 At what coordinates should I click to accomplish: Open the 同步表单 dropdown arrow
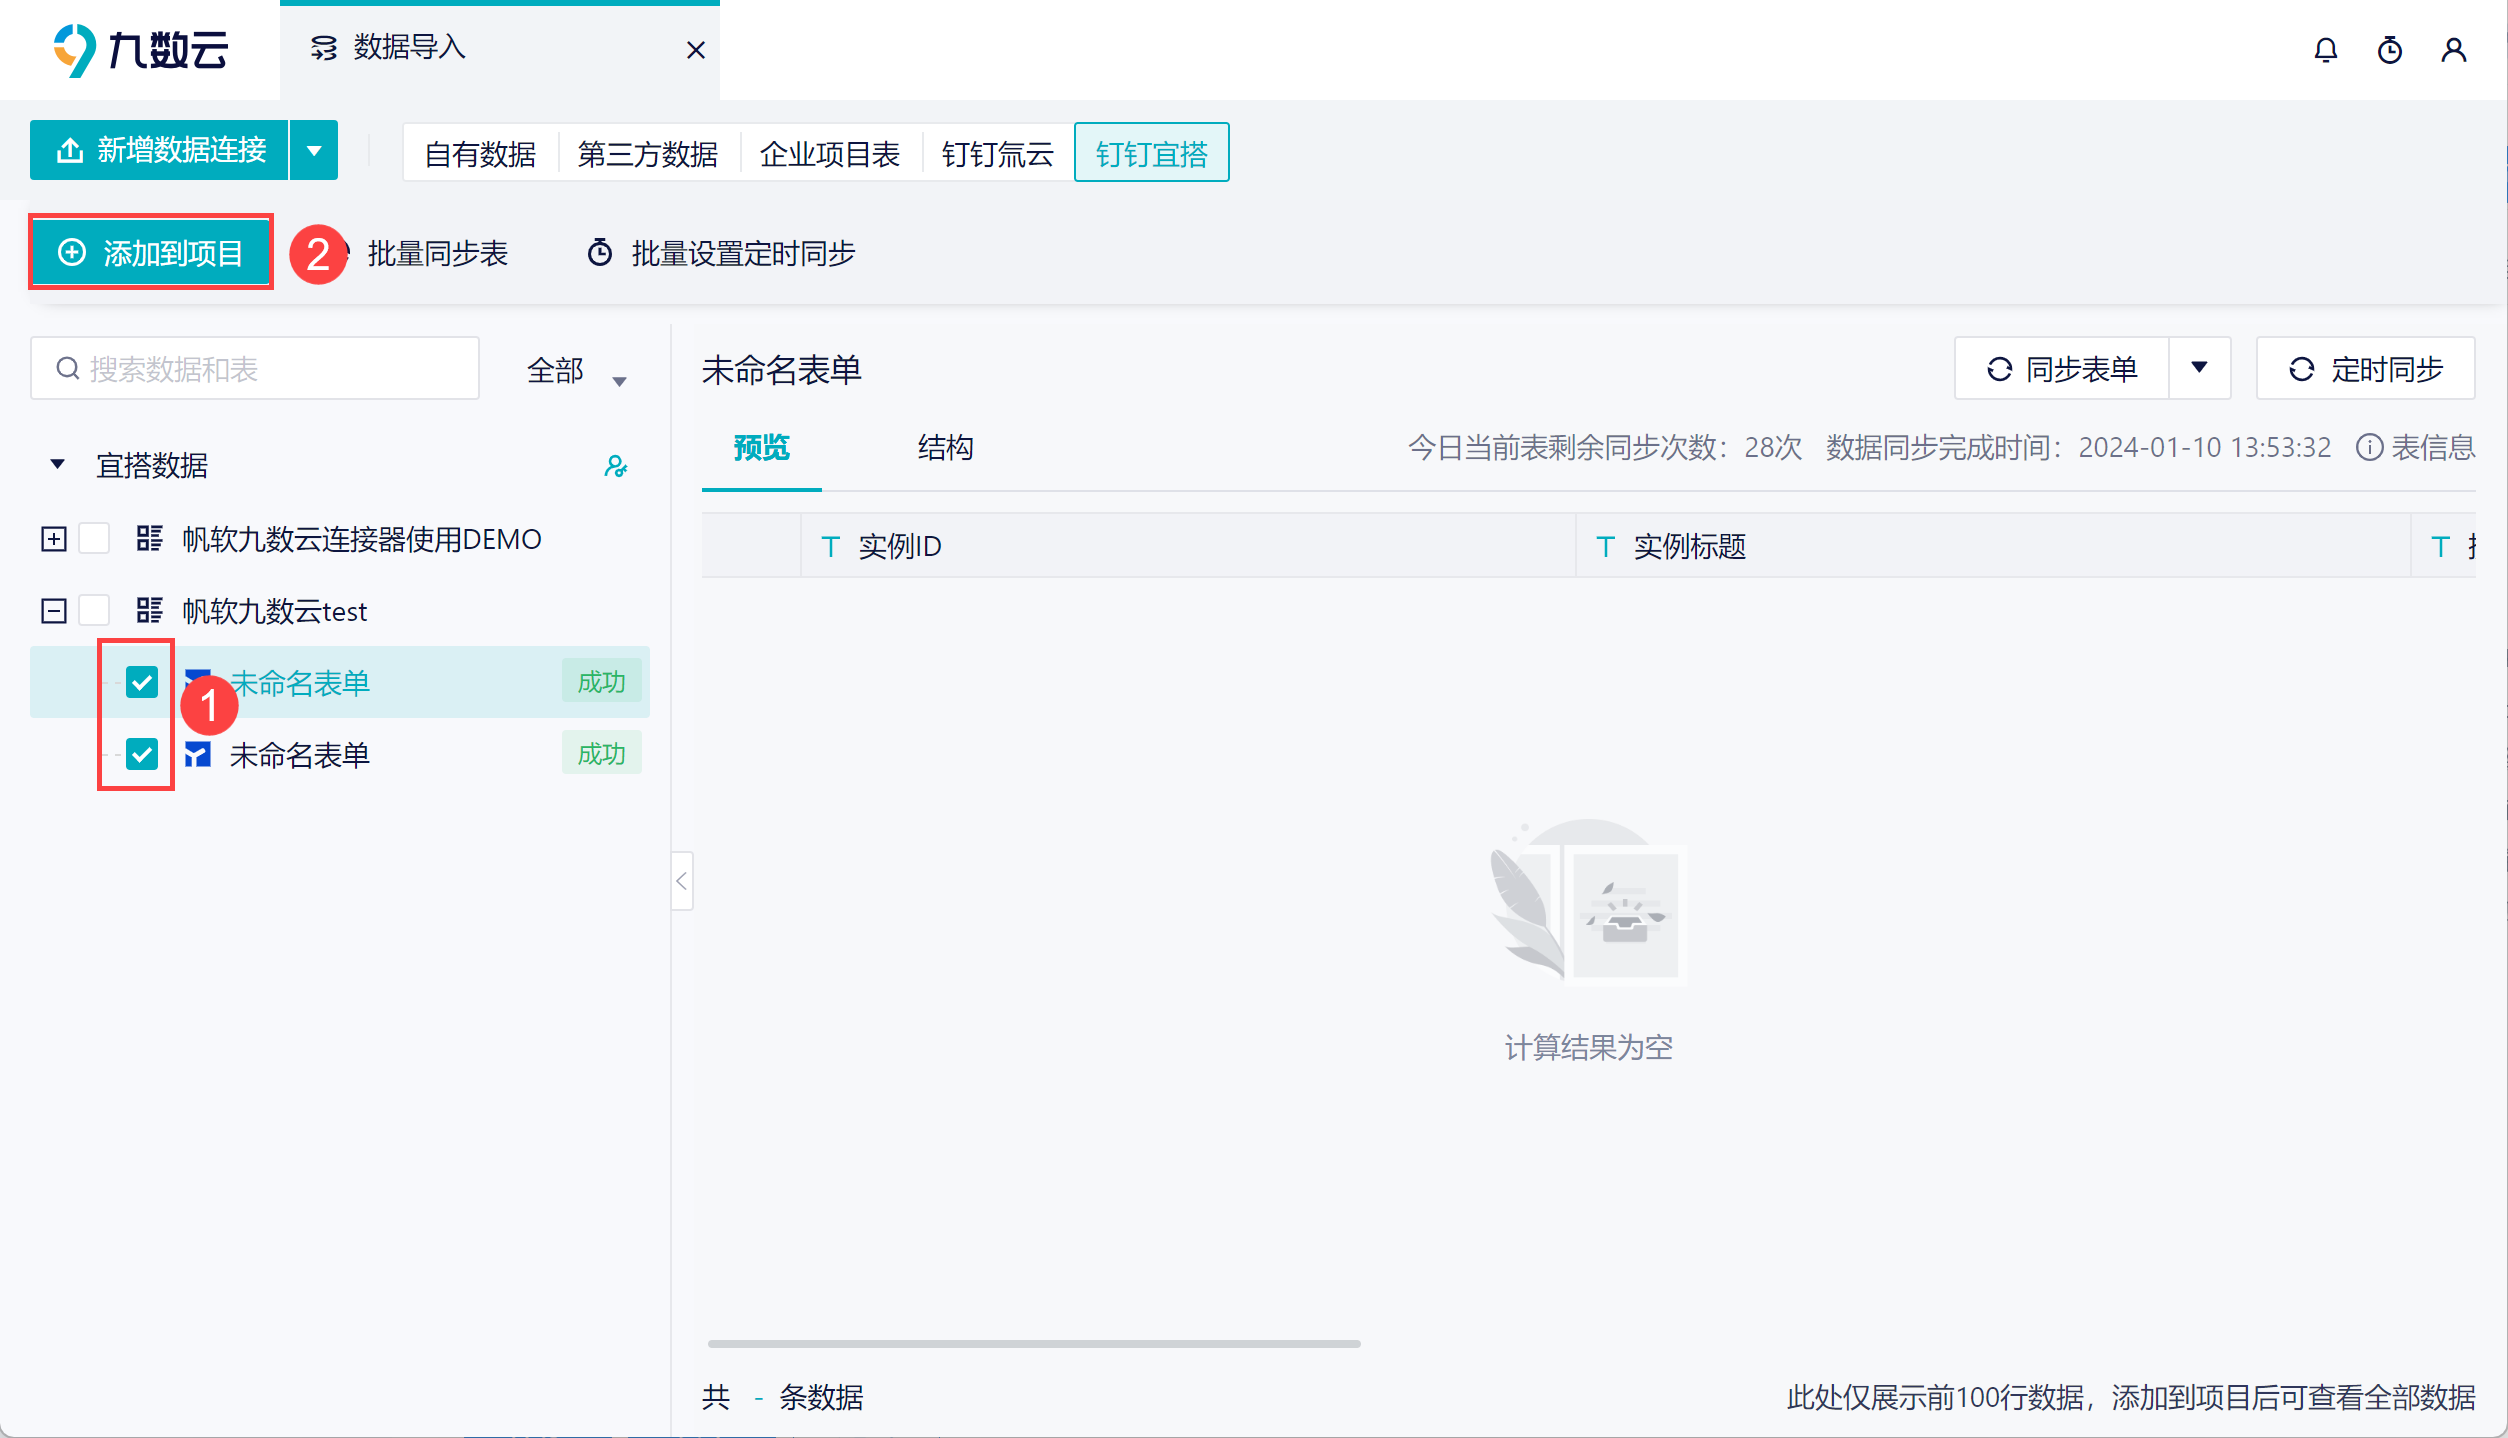(2199, 368)
